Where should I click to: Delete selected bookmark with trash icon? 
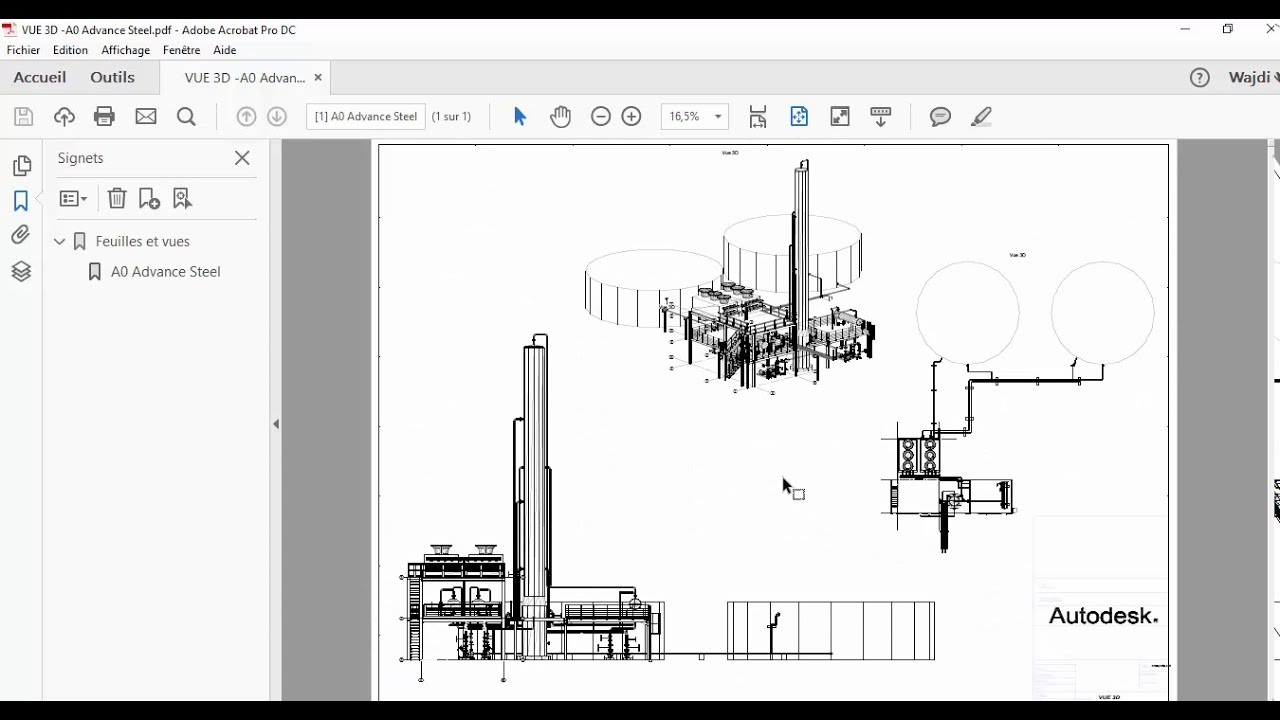coord(117,199)
